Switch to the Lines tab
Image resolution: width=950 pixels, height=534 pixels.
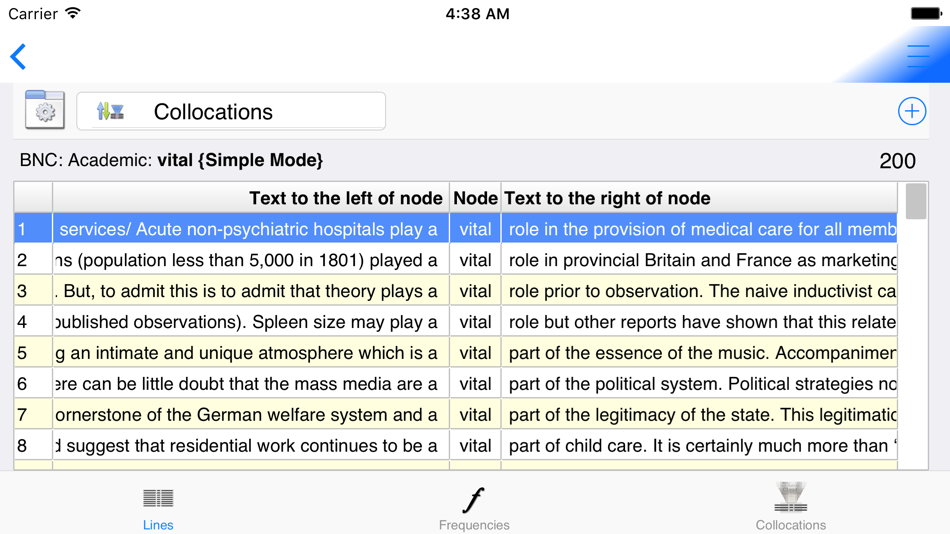tap(158, 509)
